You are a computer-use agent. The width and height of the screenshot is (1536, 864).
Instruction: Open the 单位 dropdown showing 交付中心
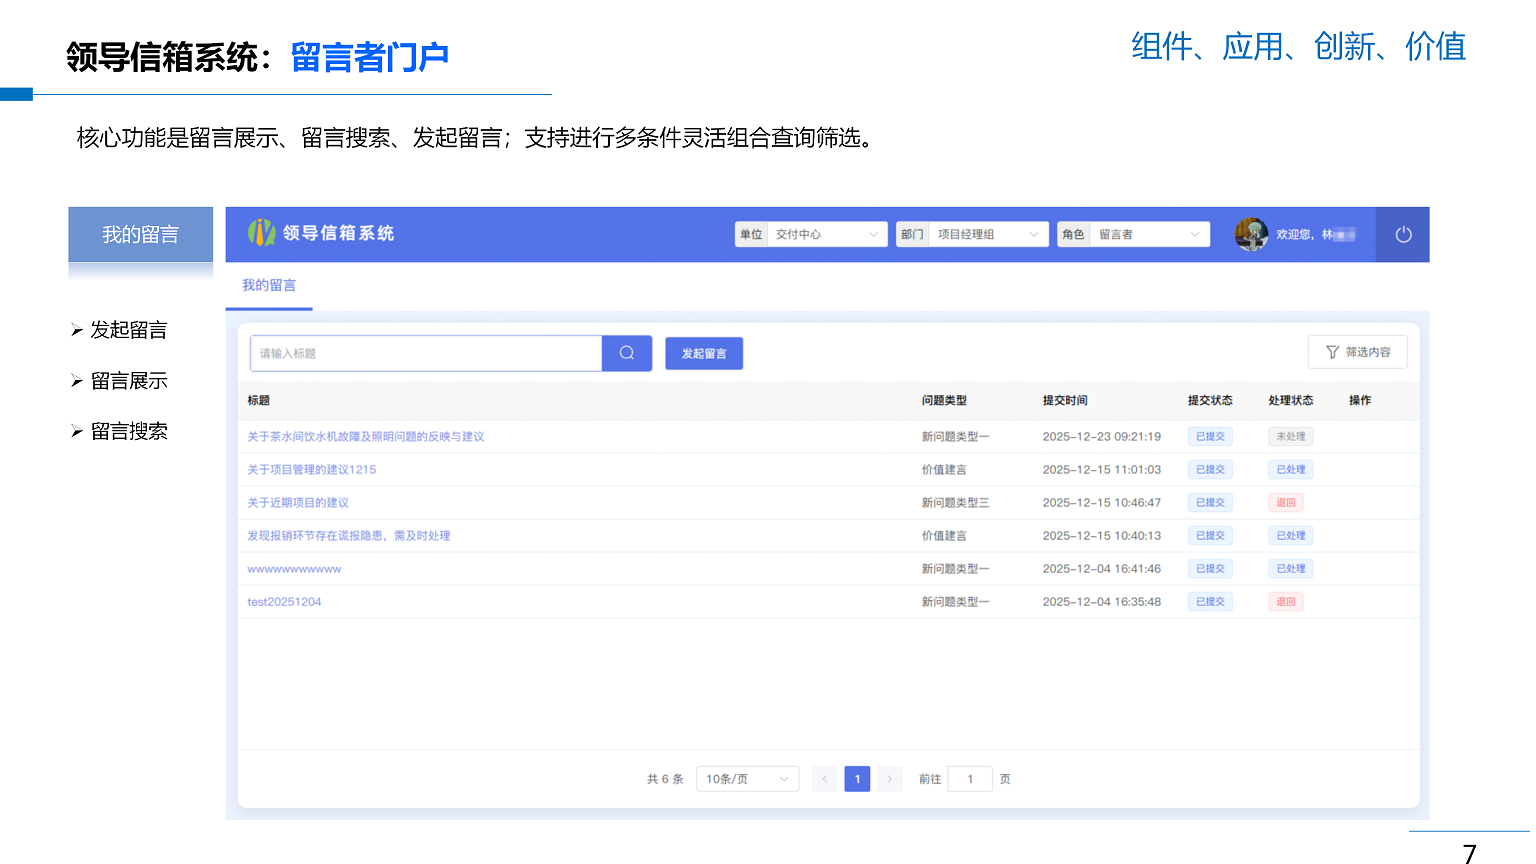(x=827, y=234)
